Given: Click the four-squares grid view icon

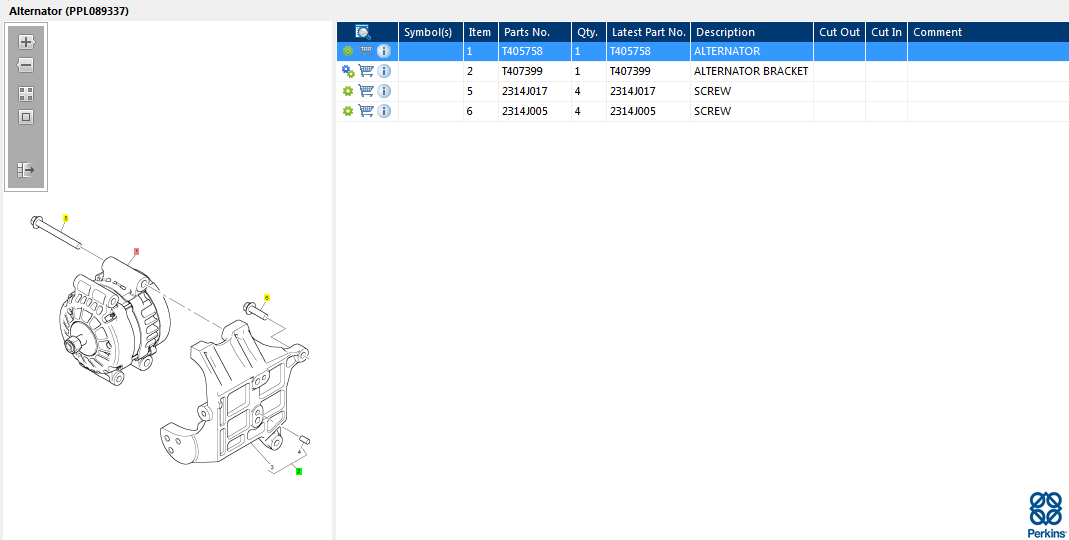Looking at the screenshot, I should coord(26,94).
